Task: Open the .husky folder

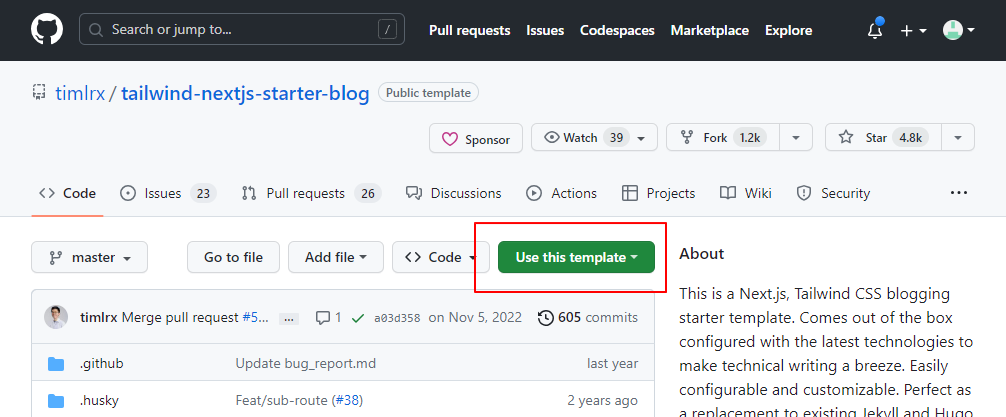Action: pos(99,401)
